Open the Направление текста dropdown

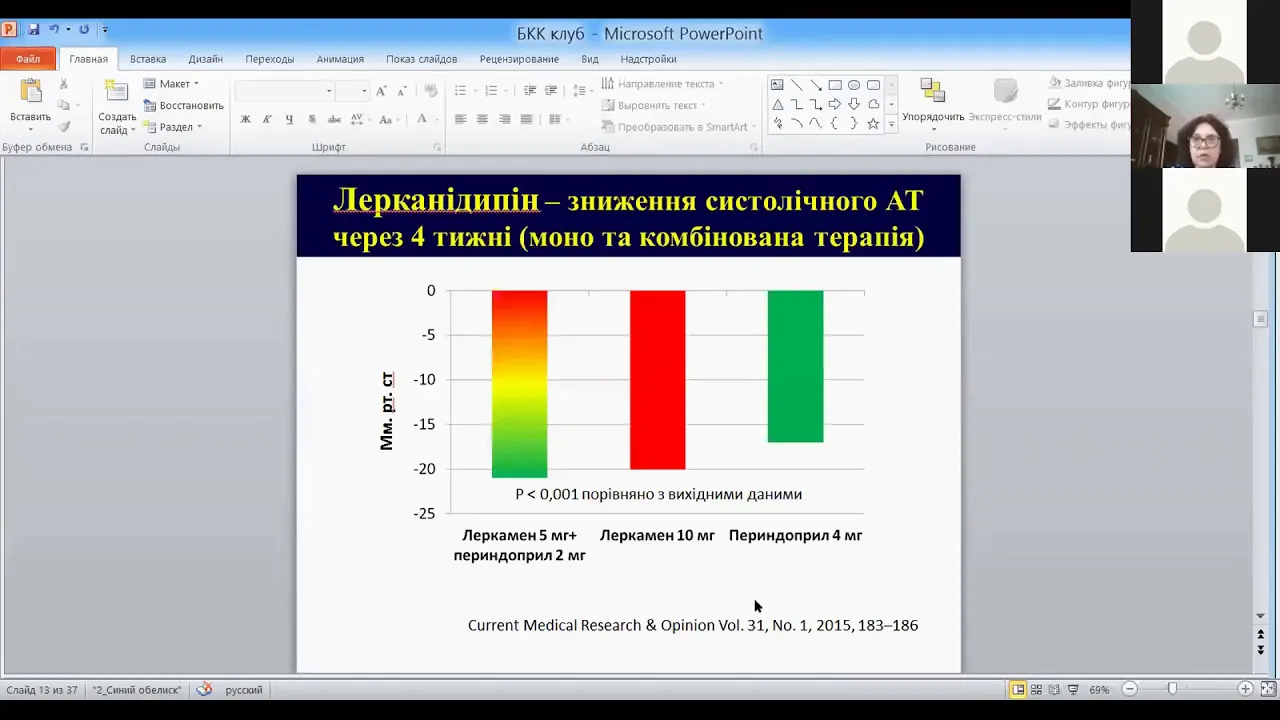662,84
